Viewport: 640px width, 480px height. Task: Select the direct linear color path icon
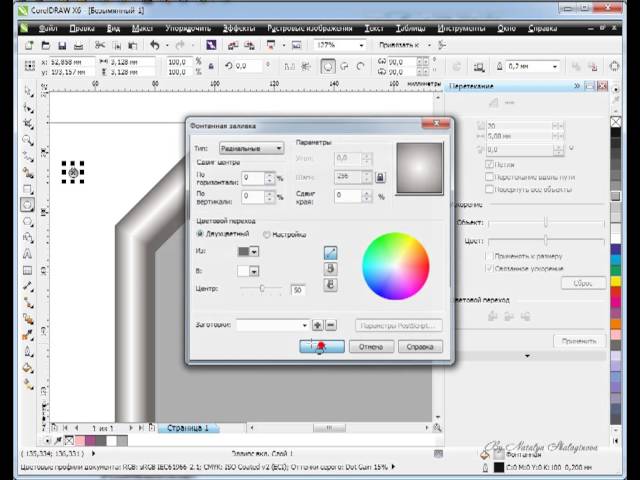(331, 253)
